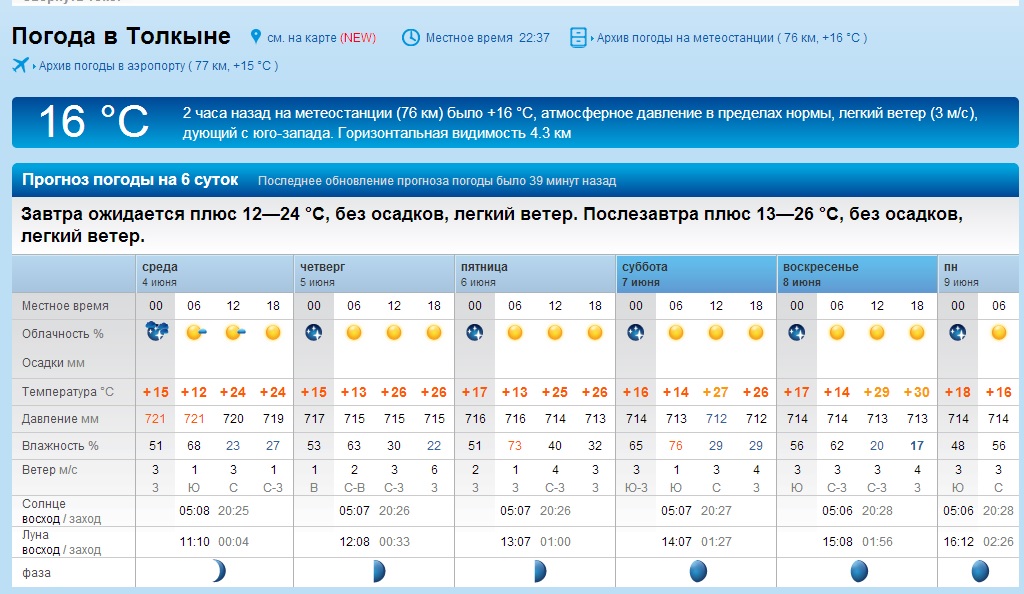Select Wednesday 00:00 cloudy night cloudiness icon
Viewport: 1024px width, 594px height.
coord(155,332)
